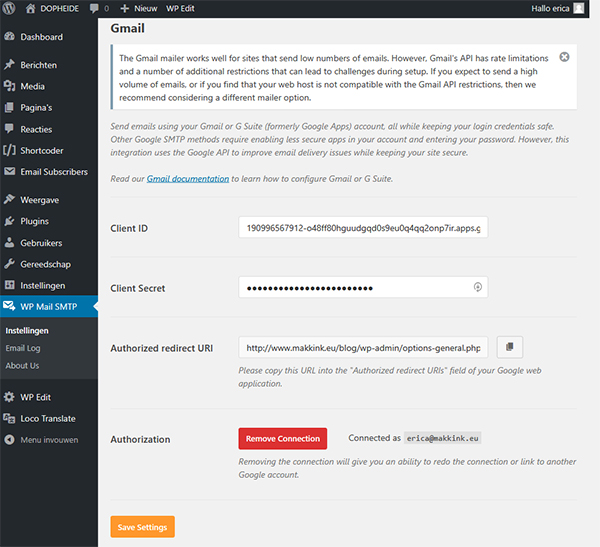Open the Gereedschap menu item
This screenshot has width=600, height=547.
(46, 264)
